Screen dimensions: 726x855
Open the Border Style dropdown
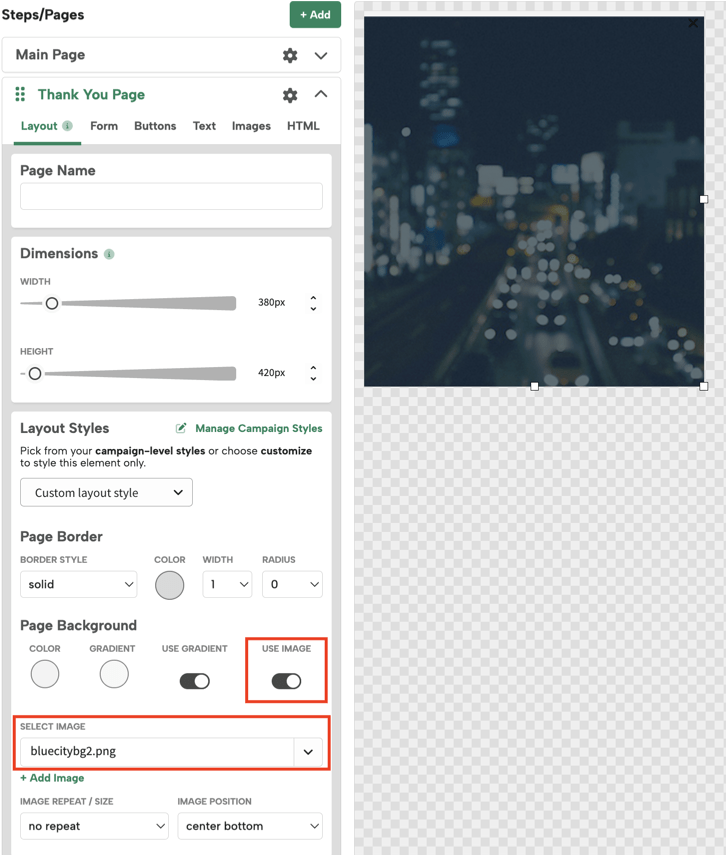point(79,584)
